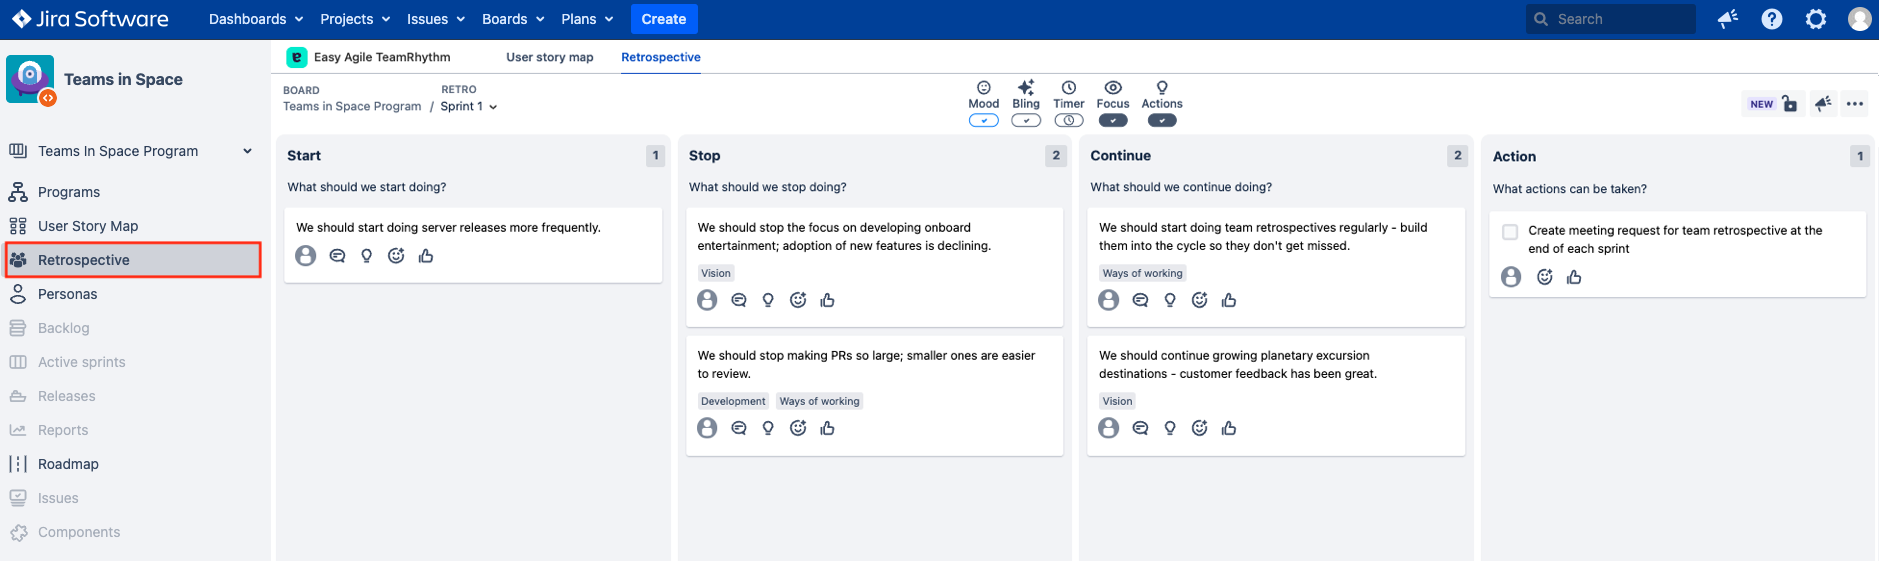The width and height of the screenshot is (1879, 561).
Task: Click Vision tag on onboard entertainment card
Action: (716, 273)
